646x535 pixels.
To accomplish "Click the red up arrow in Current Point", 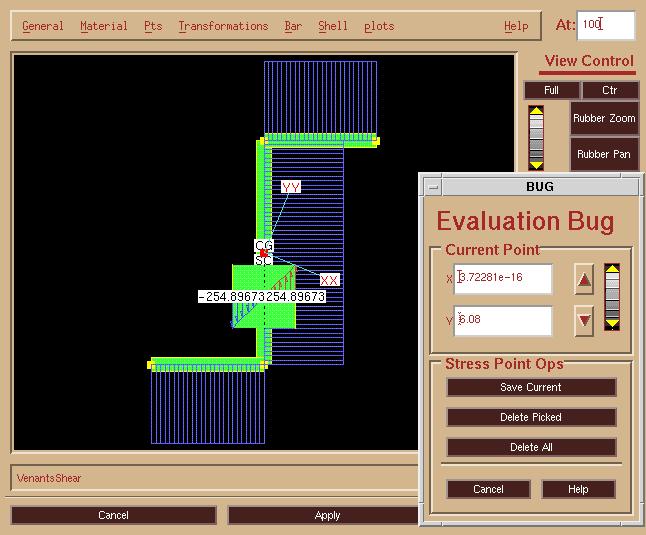I will pos(585,280).
